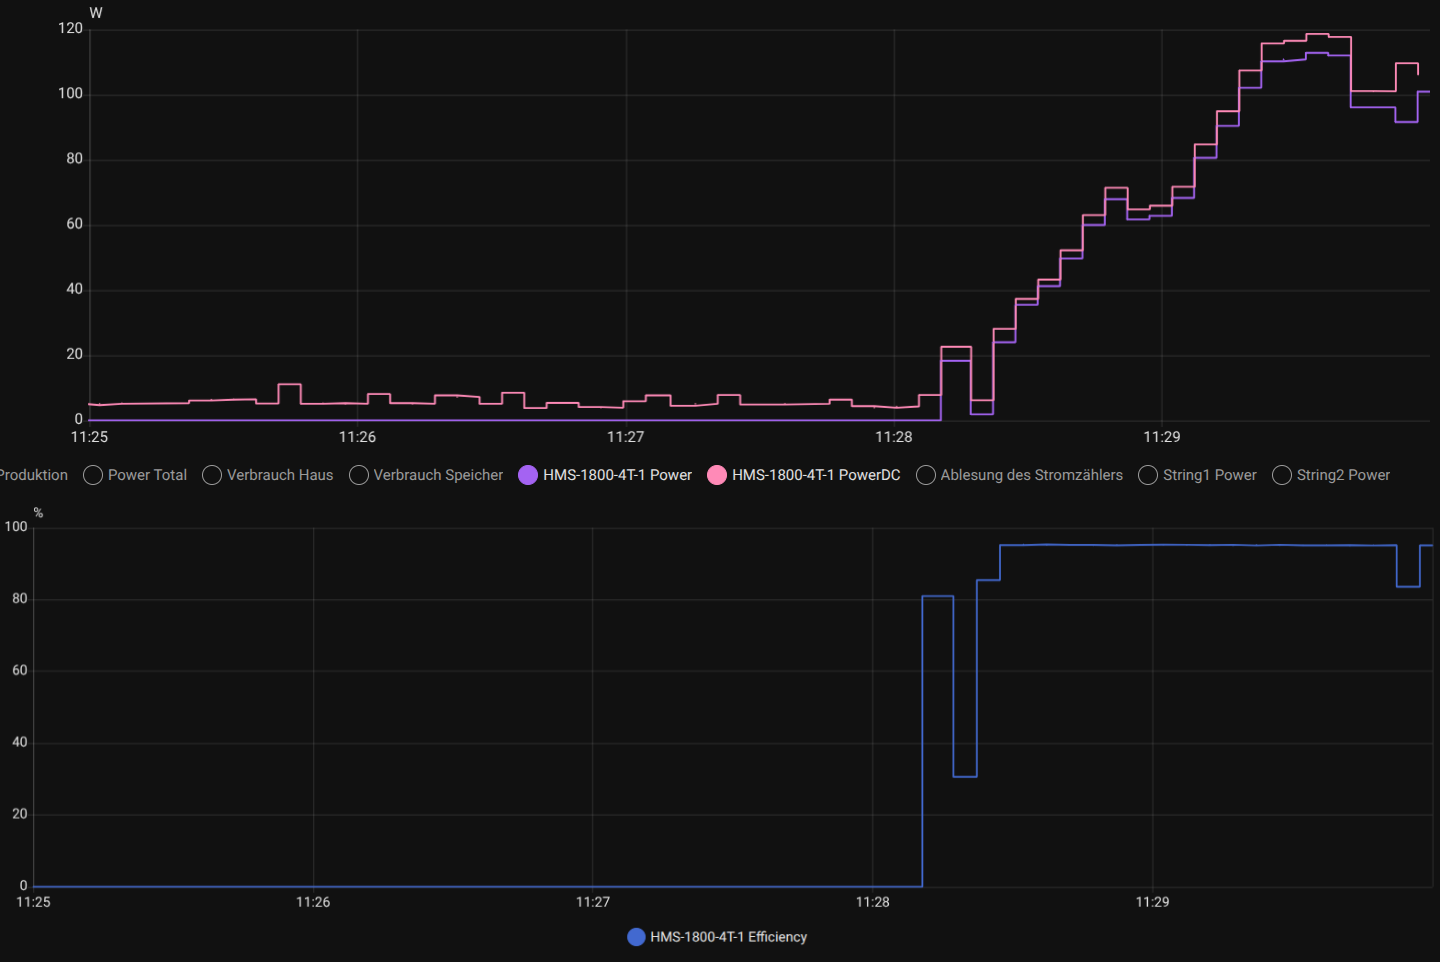1440x962 pixels.
Task: Hide the purple HMS-1800-4T-1 Power series
Action: (x=528, y=475)
